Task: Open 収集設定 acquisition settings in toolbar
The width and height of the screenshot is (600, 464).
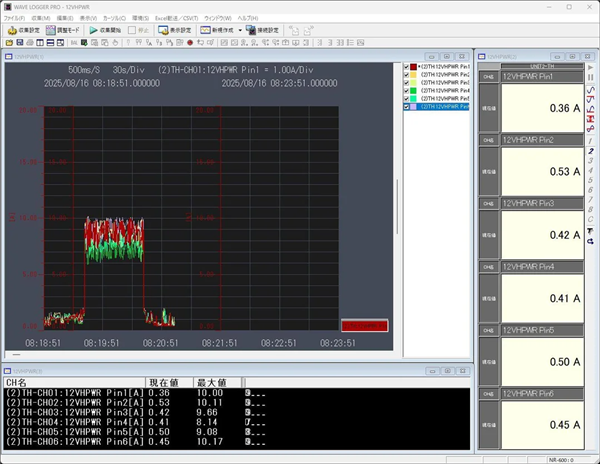Action: [x=24, y=31]
